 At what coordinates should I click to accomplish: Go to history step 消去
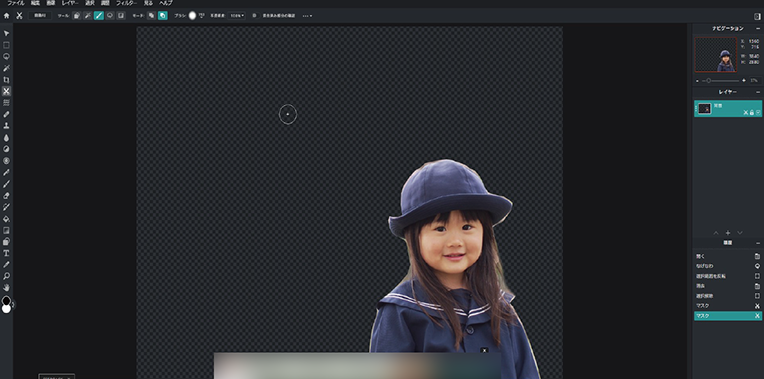[728, 286]
